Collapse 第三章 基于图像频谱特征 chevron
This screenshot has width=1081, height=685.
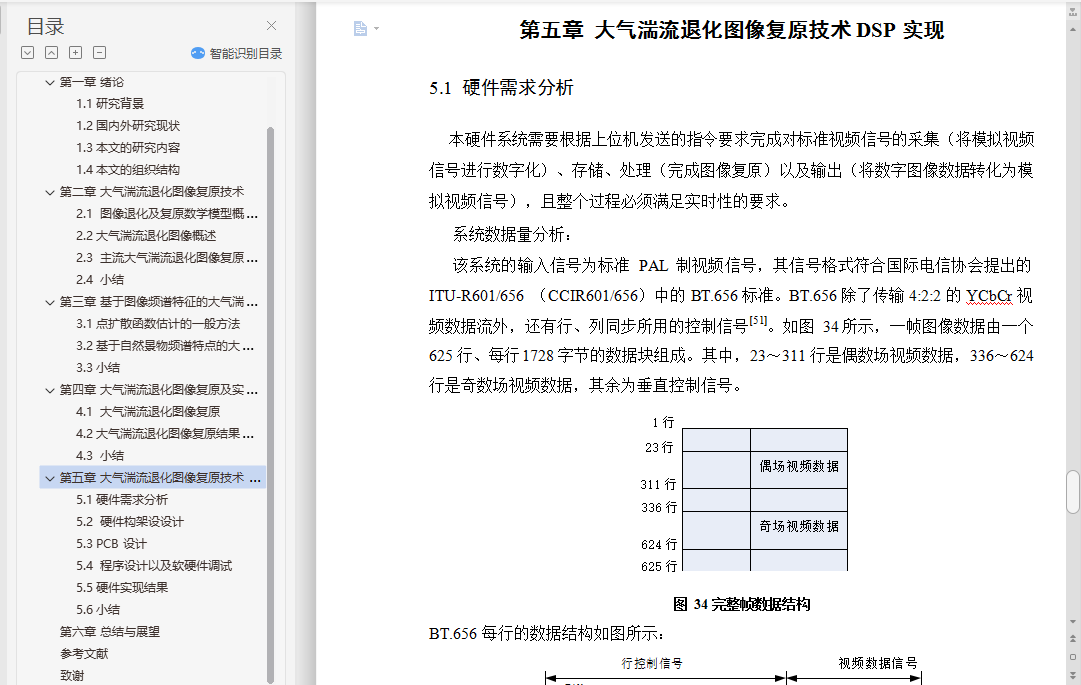(50, 303)
